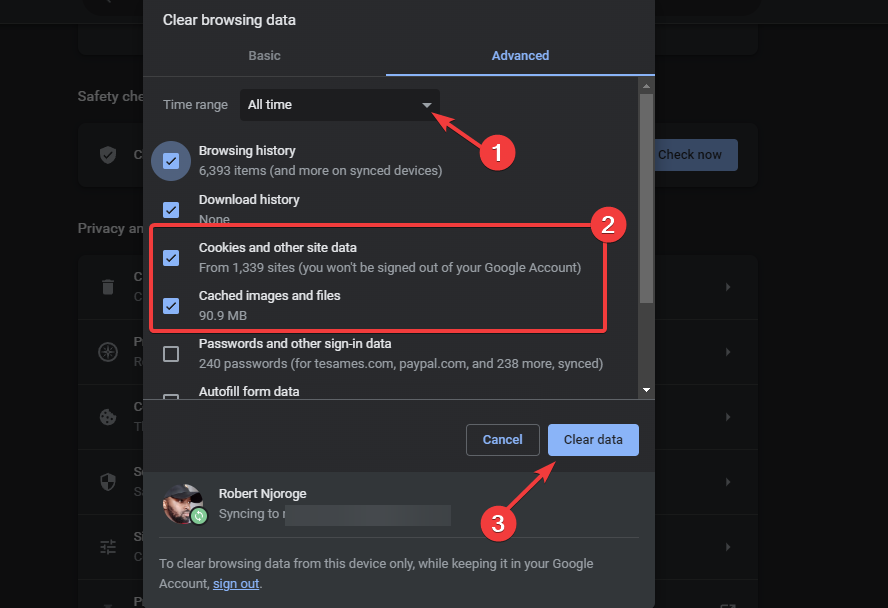This screenshot has width=888, height=608.
Task: Select the Advanced tab
Action: point(520,56)
